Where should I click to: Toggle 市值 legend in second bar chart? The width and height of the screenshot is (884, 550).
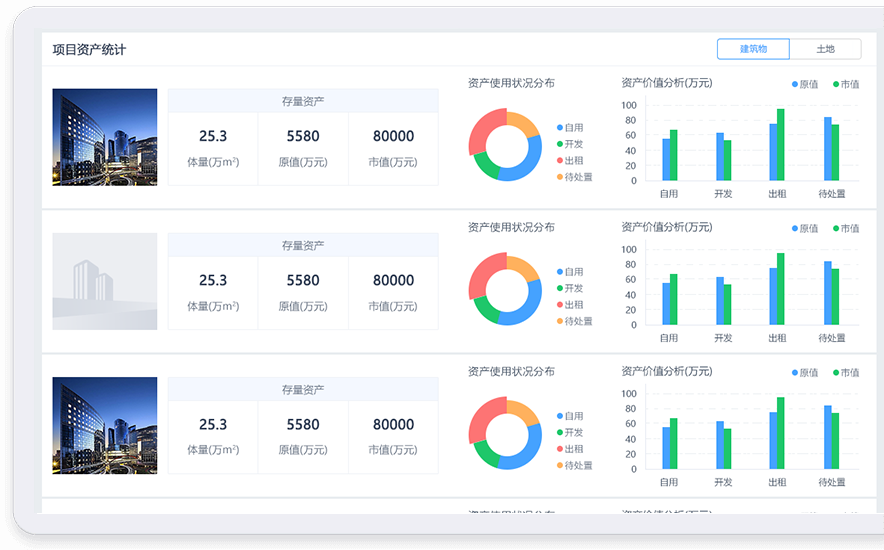point(846,229)
